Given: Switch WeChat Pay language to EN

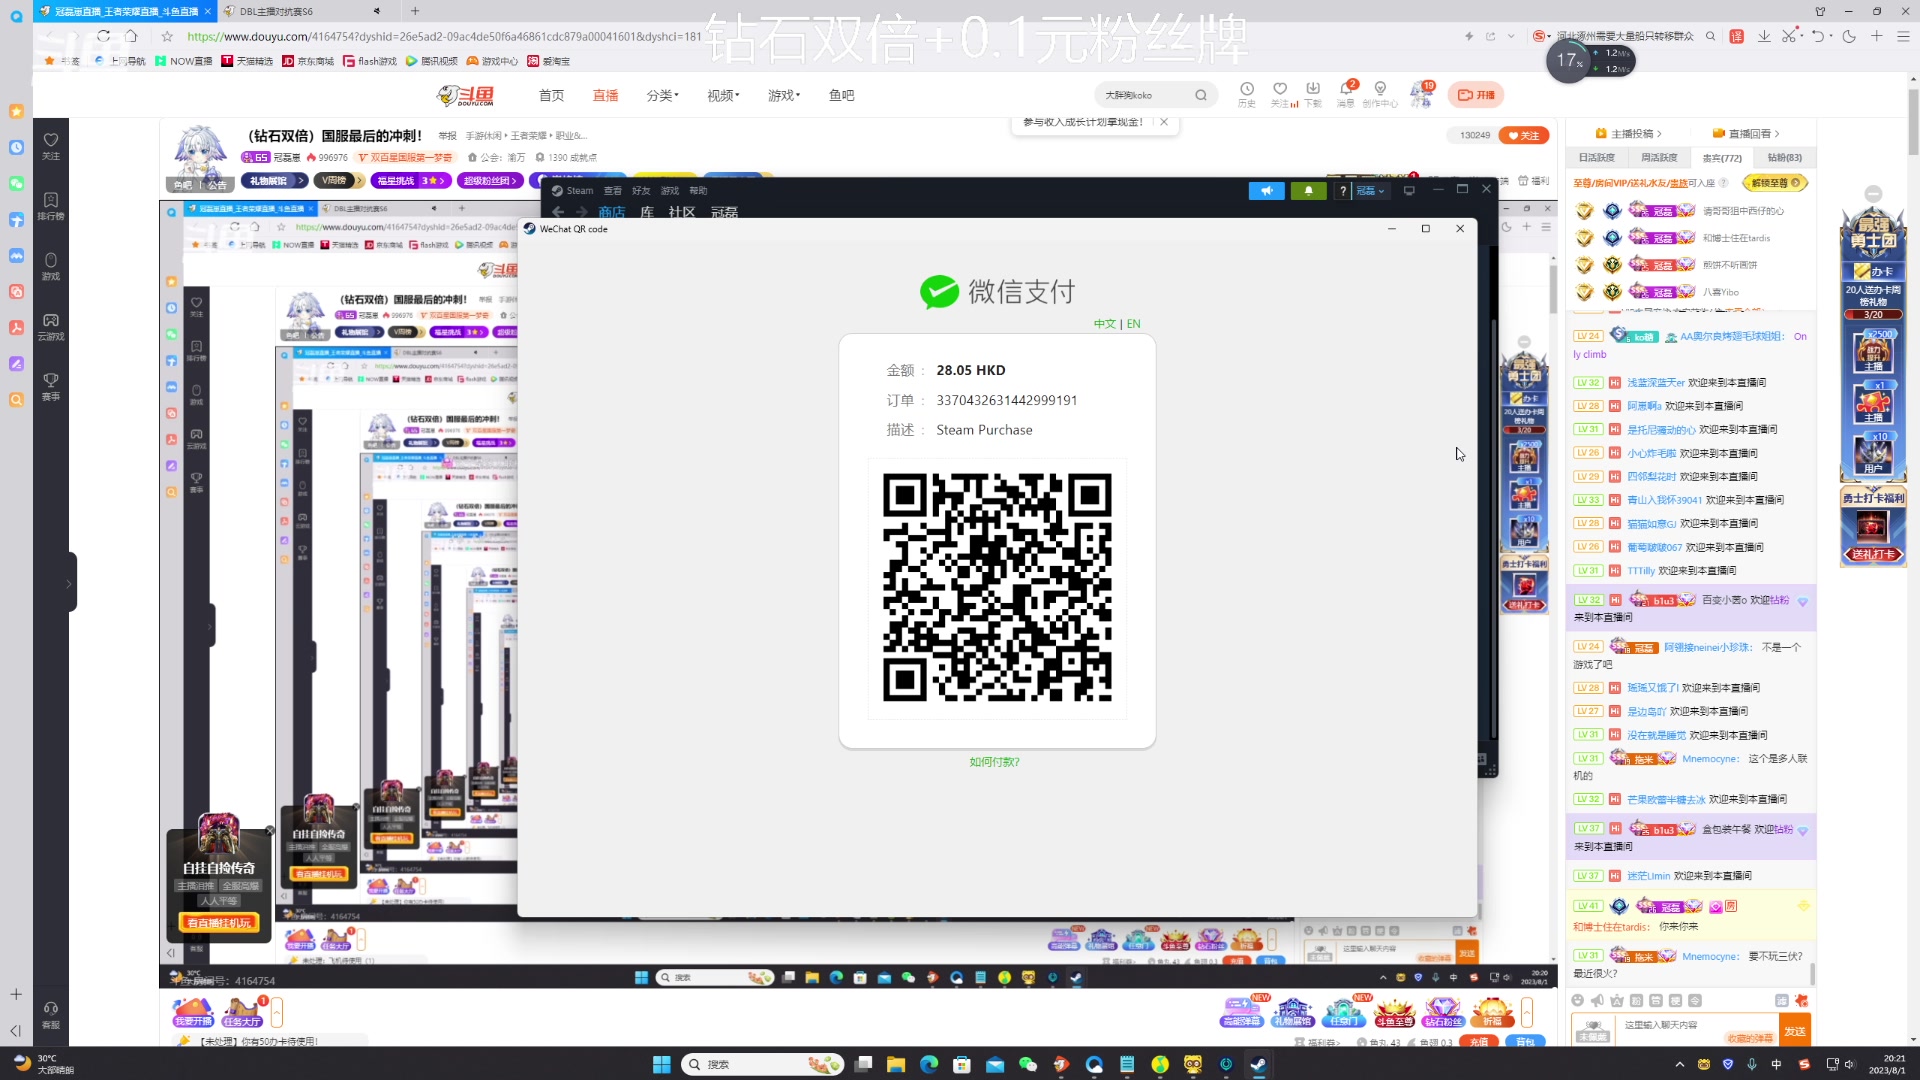Looking at the screenshot, I should tap(1133, 324).
